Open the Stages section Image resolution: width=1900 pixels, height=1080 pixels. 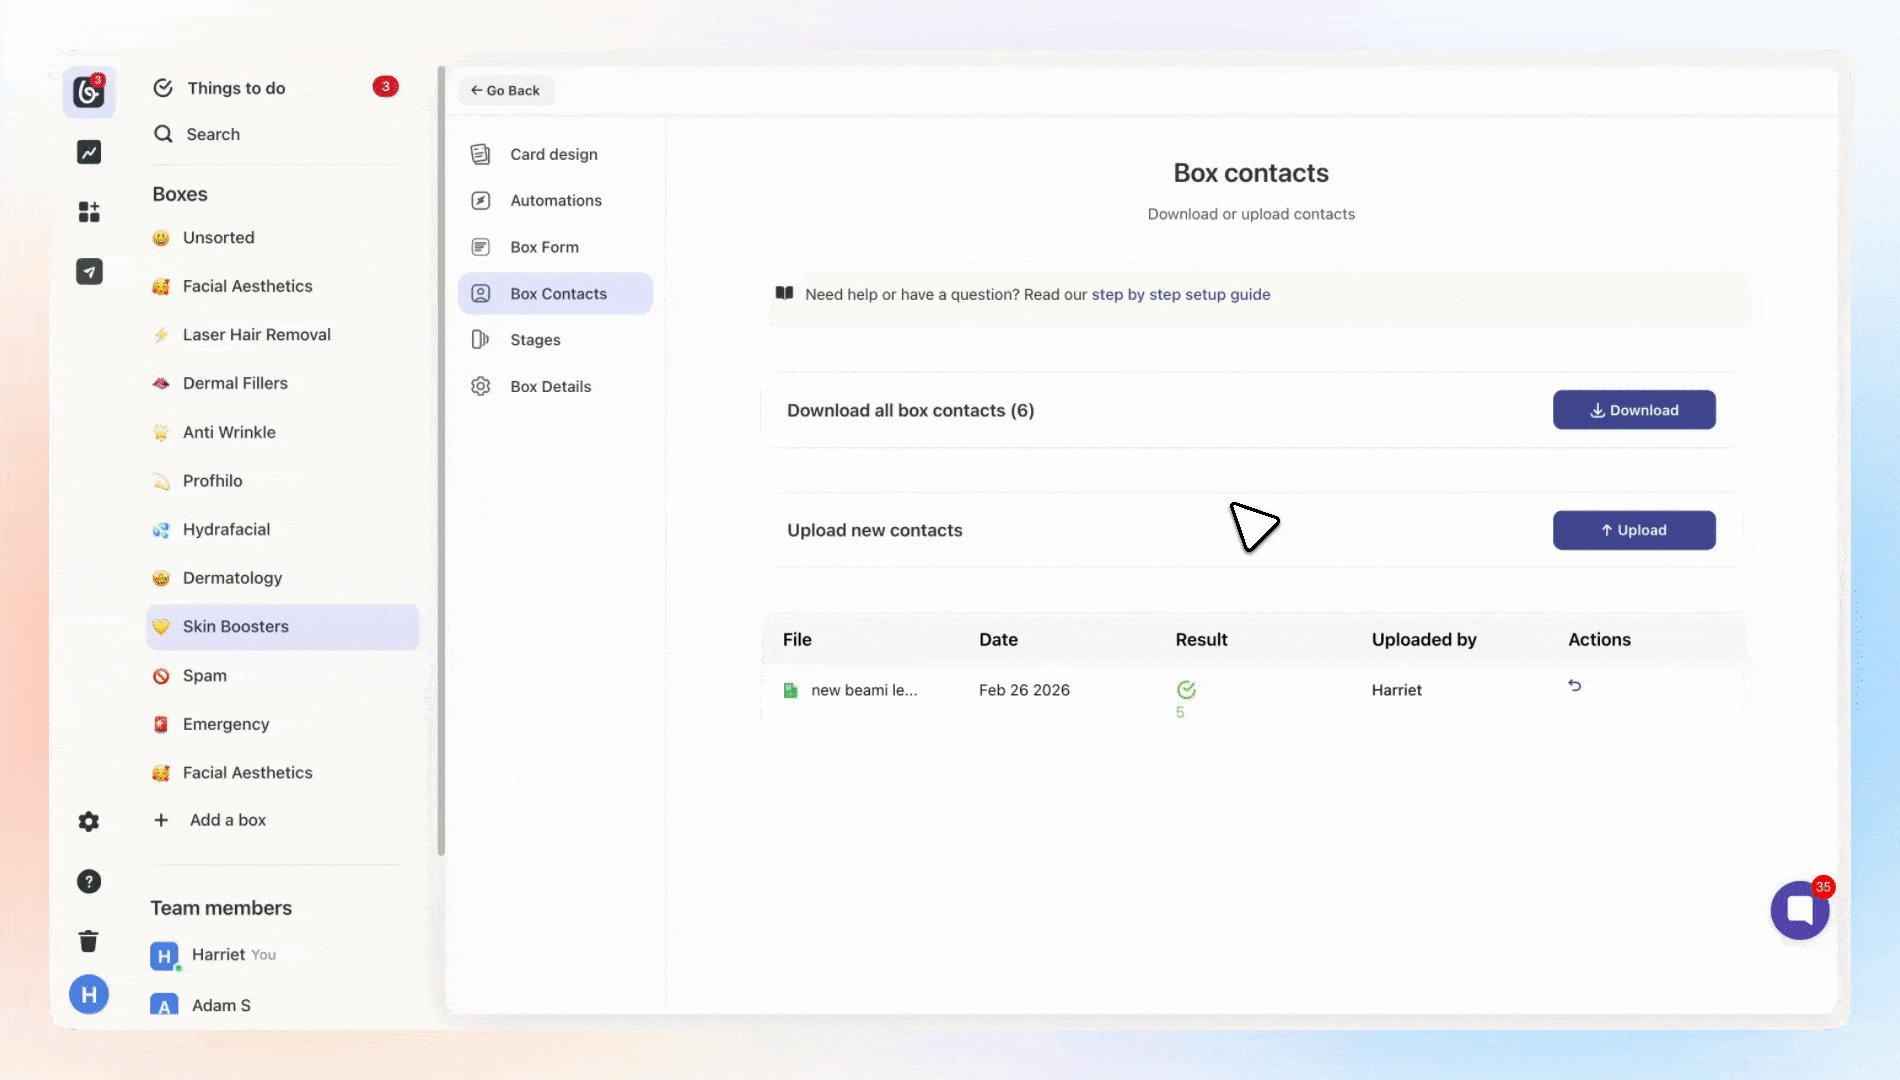pos(555,340)
